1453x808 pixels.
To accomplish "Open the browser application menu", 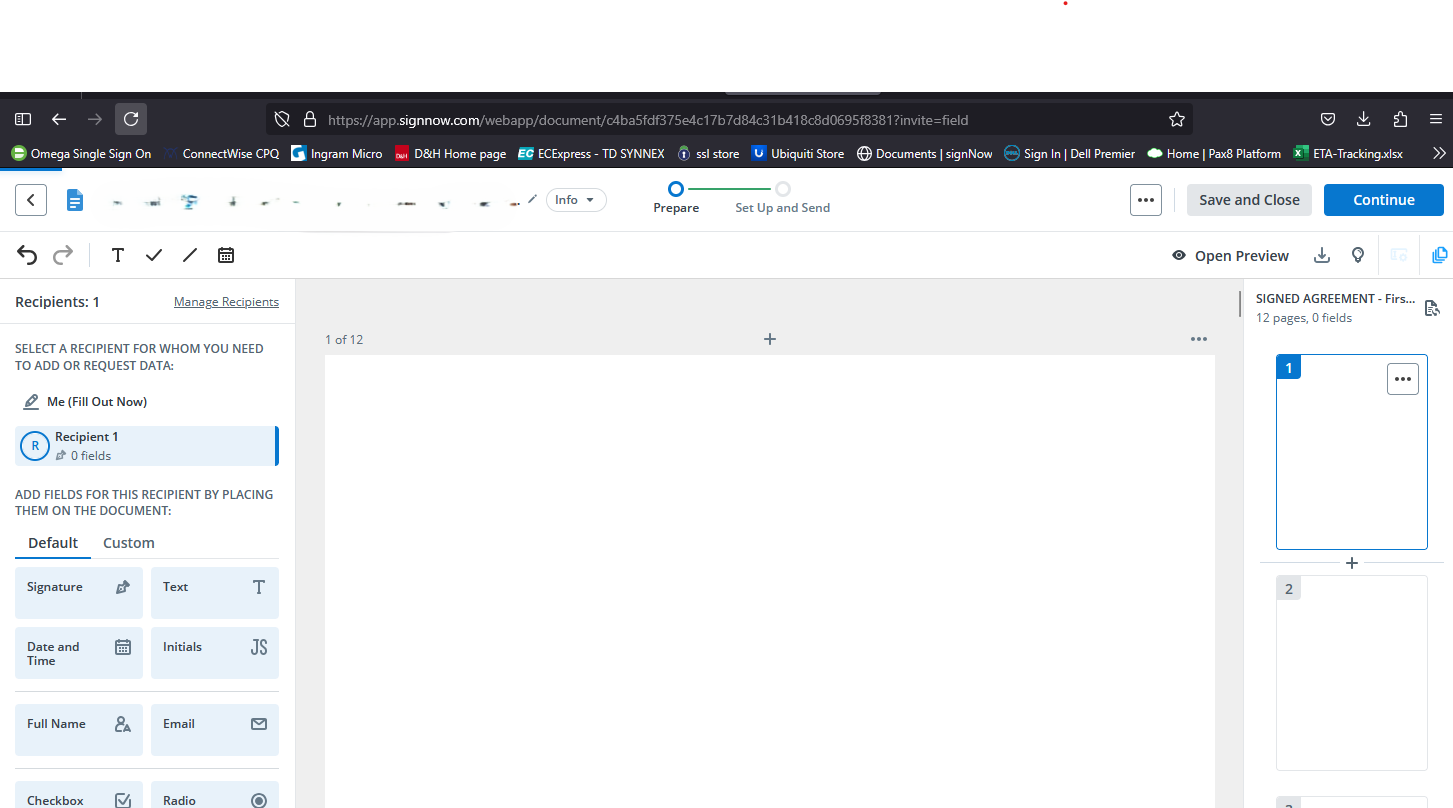I will pos(1436,119).
